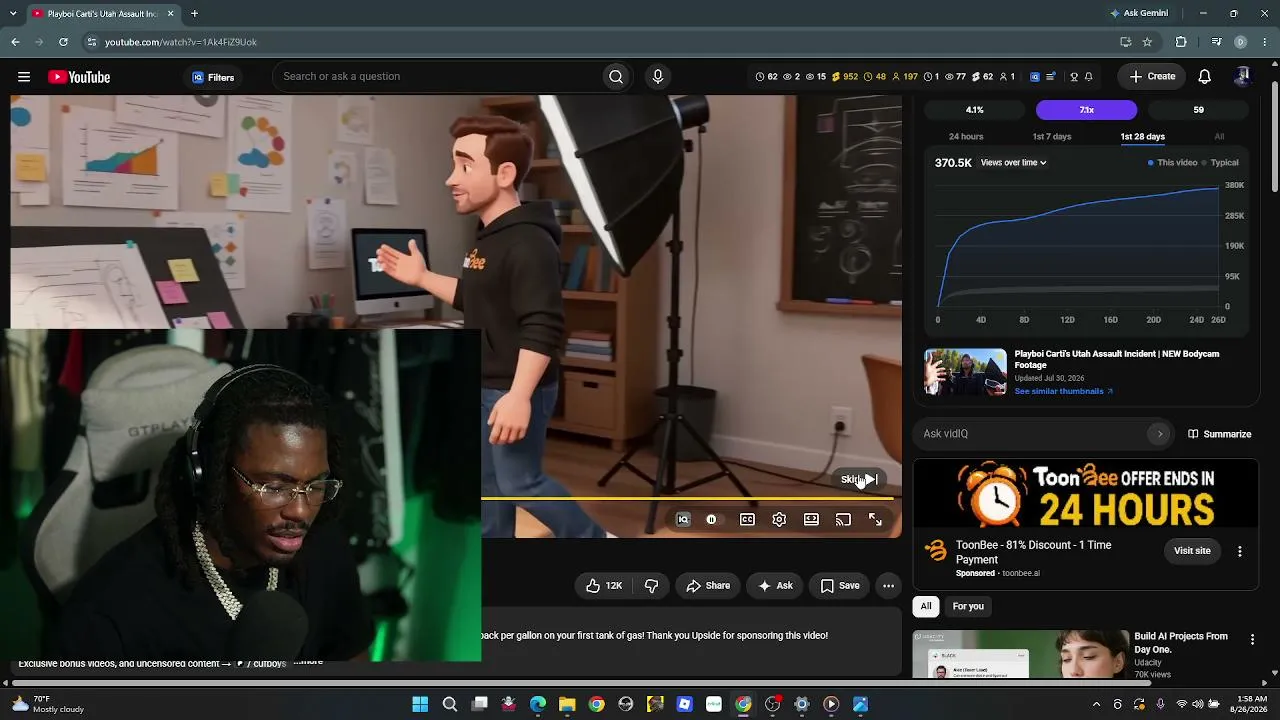Image resolution: width=1280 pixels, height=720 pixels.
Task: Open the YouTube guide hamburger menu
Action: (x=24, y=77)
